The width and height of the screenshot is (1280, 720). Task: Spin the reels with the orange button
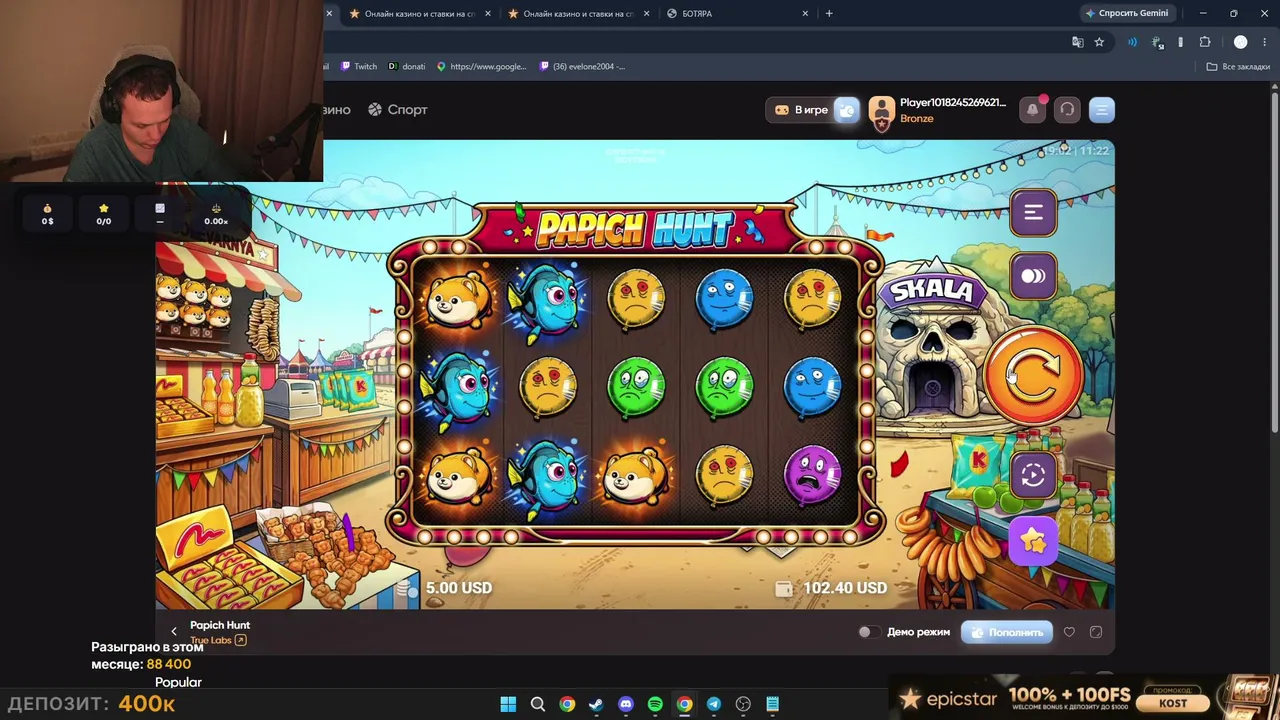click(1032, 374)
